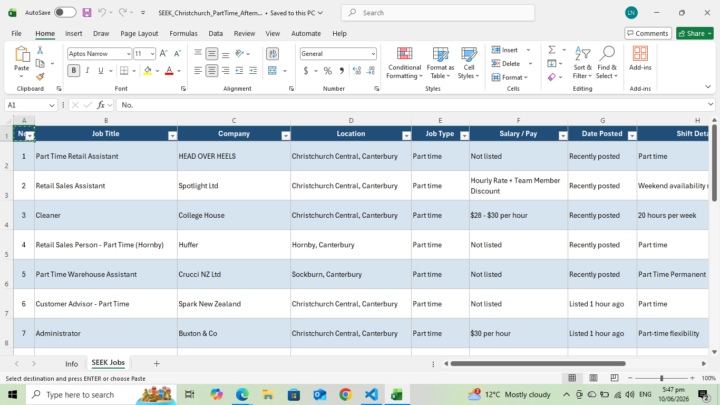
Task: Open the Job Title column filter dropdown
Action: click(x=172, y=136)
